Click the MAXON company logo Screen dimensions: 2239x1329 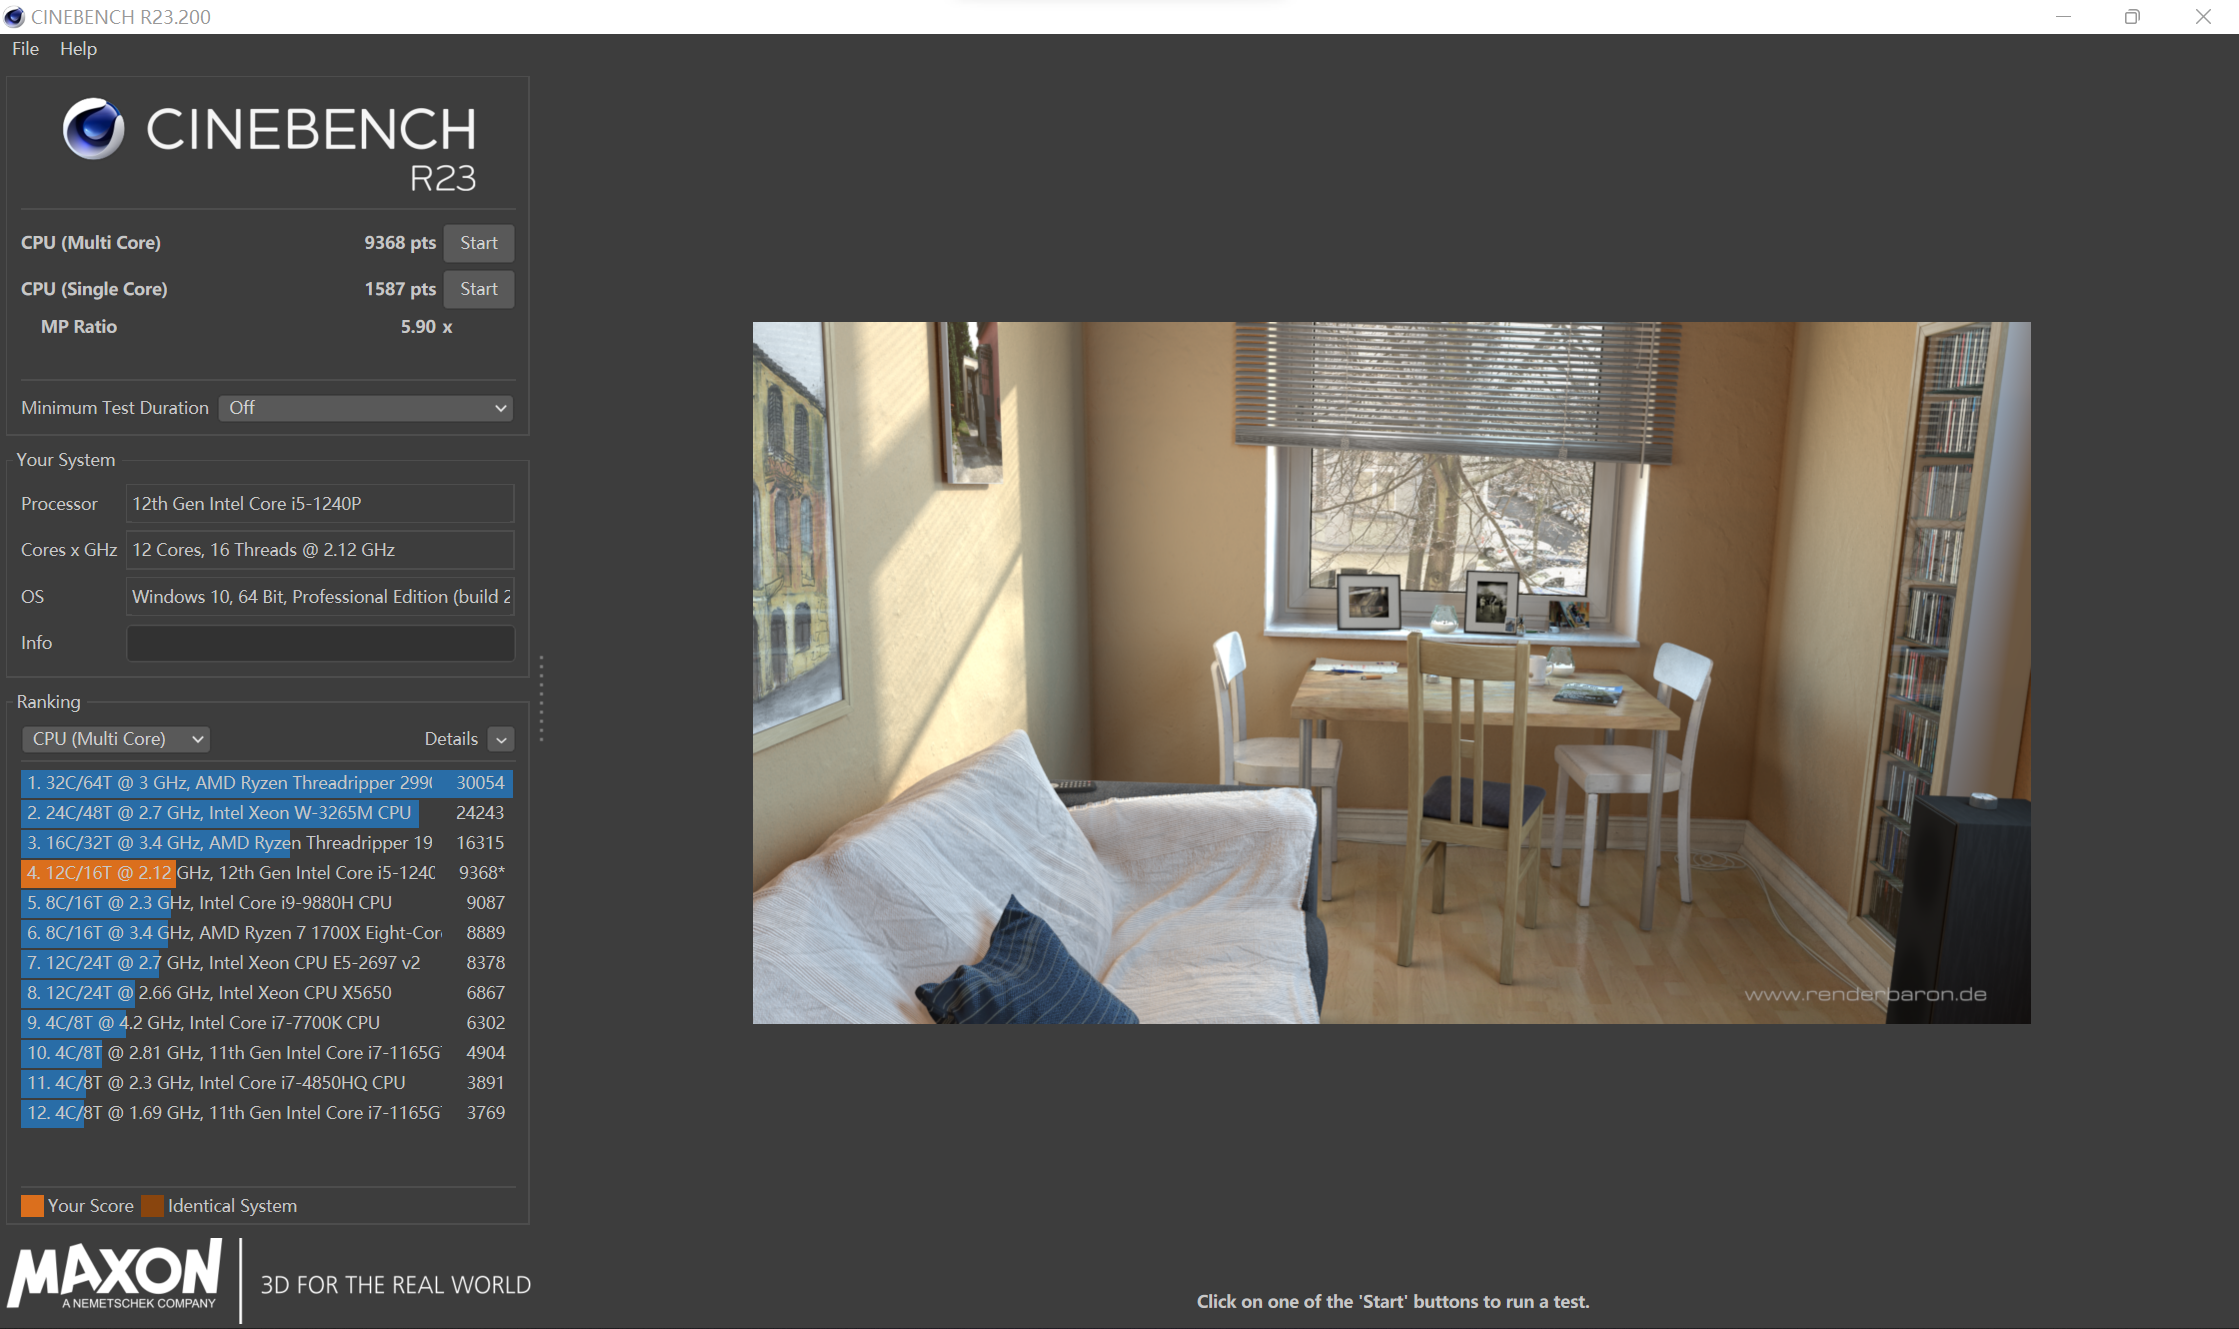click(x=115, y=1275)
